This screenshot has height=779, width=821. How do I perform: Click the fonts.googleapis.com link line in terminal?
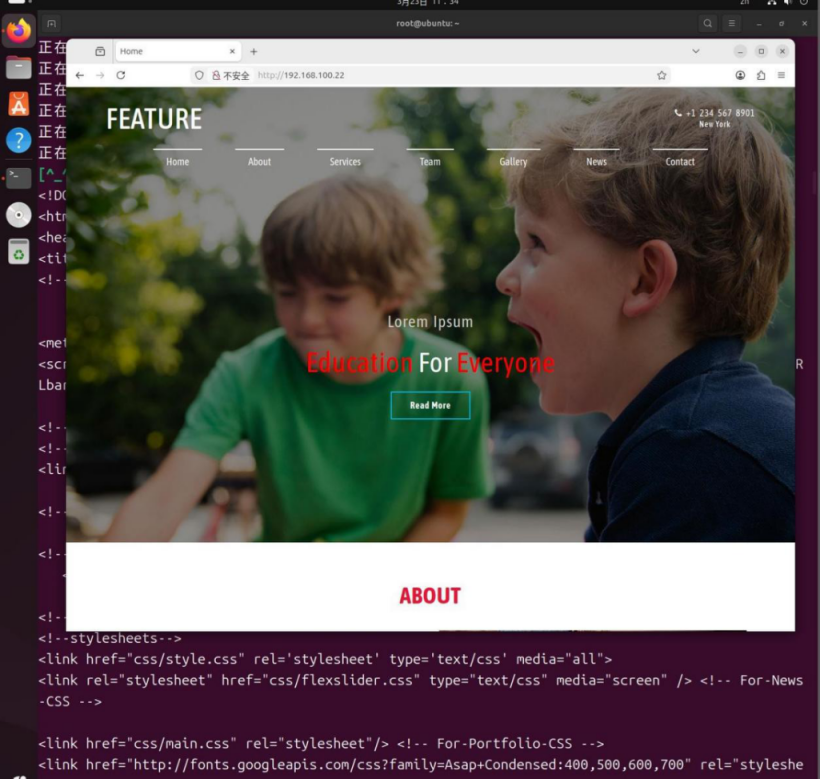click(420, 765)
